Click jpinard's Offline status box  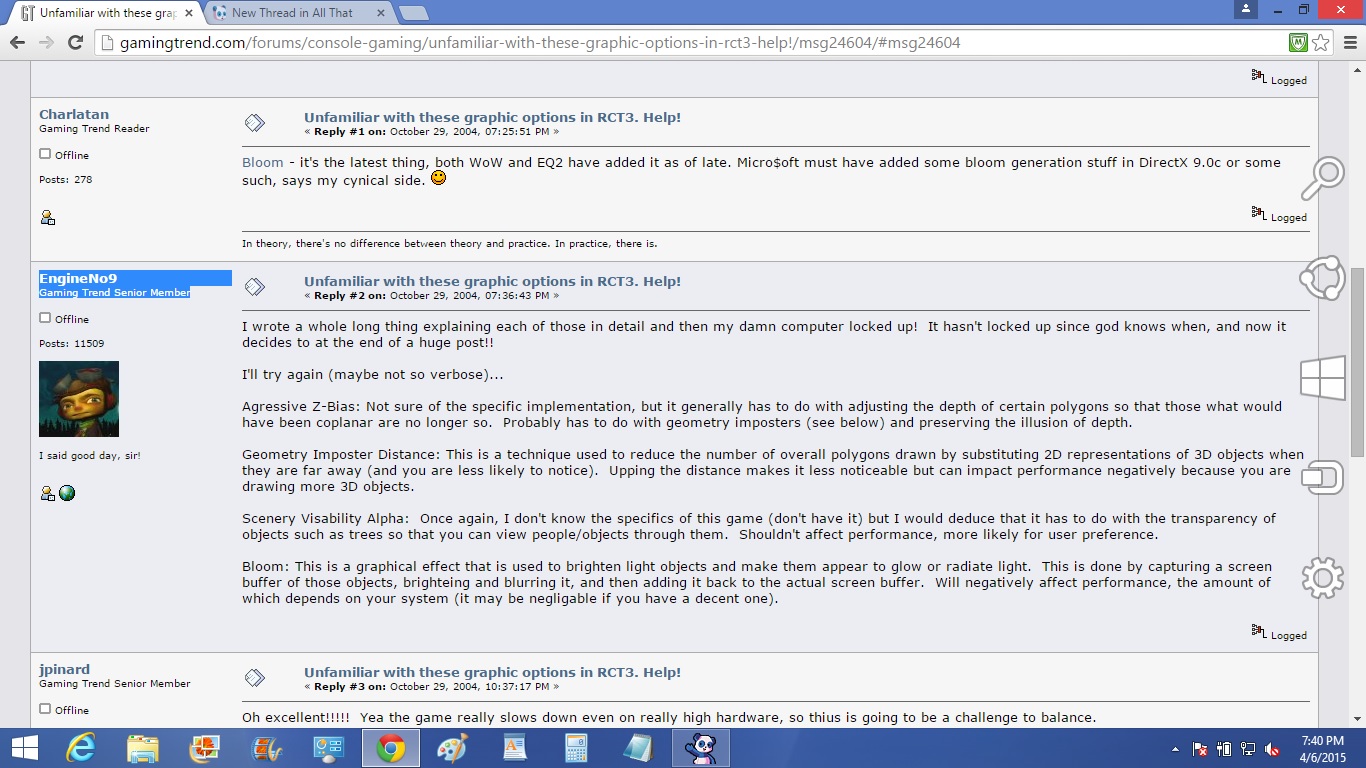(45, 709)
